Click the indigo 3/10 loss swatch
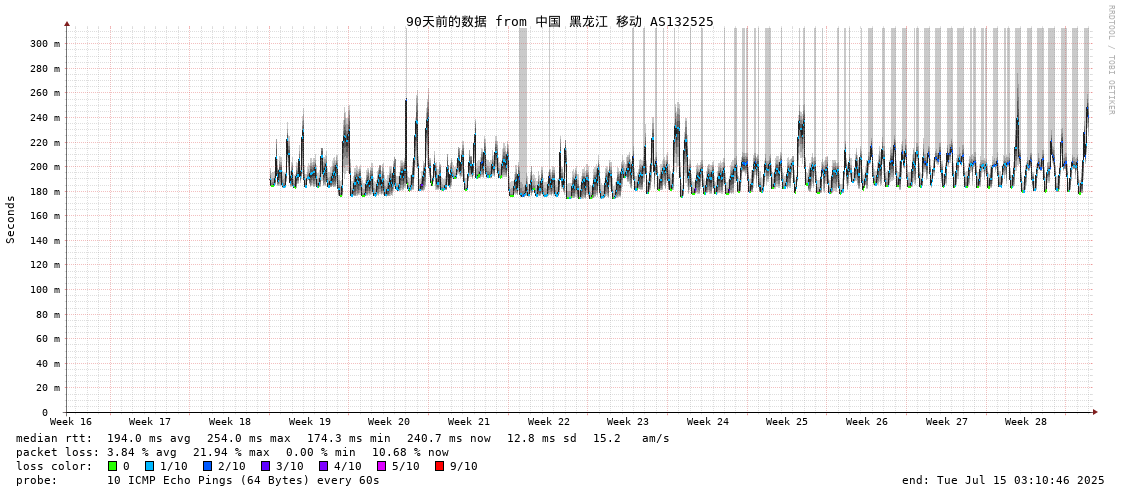 (265, 466)
